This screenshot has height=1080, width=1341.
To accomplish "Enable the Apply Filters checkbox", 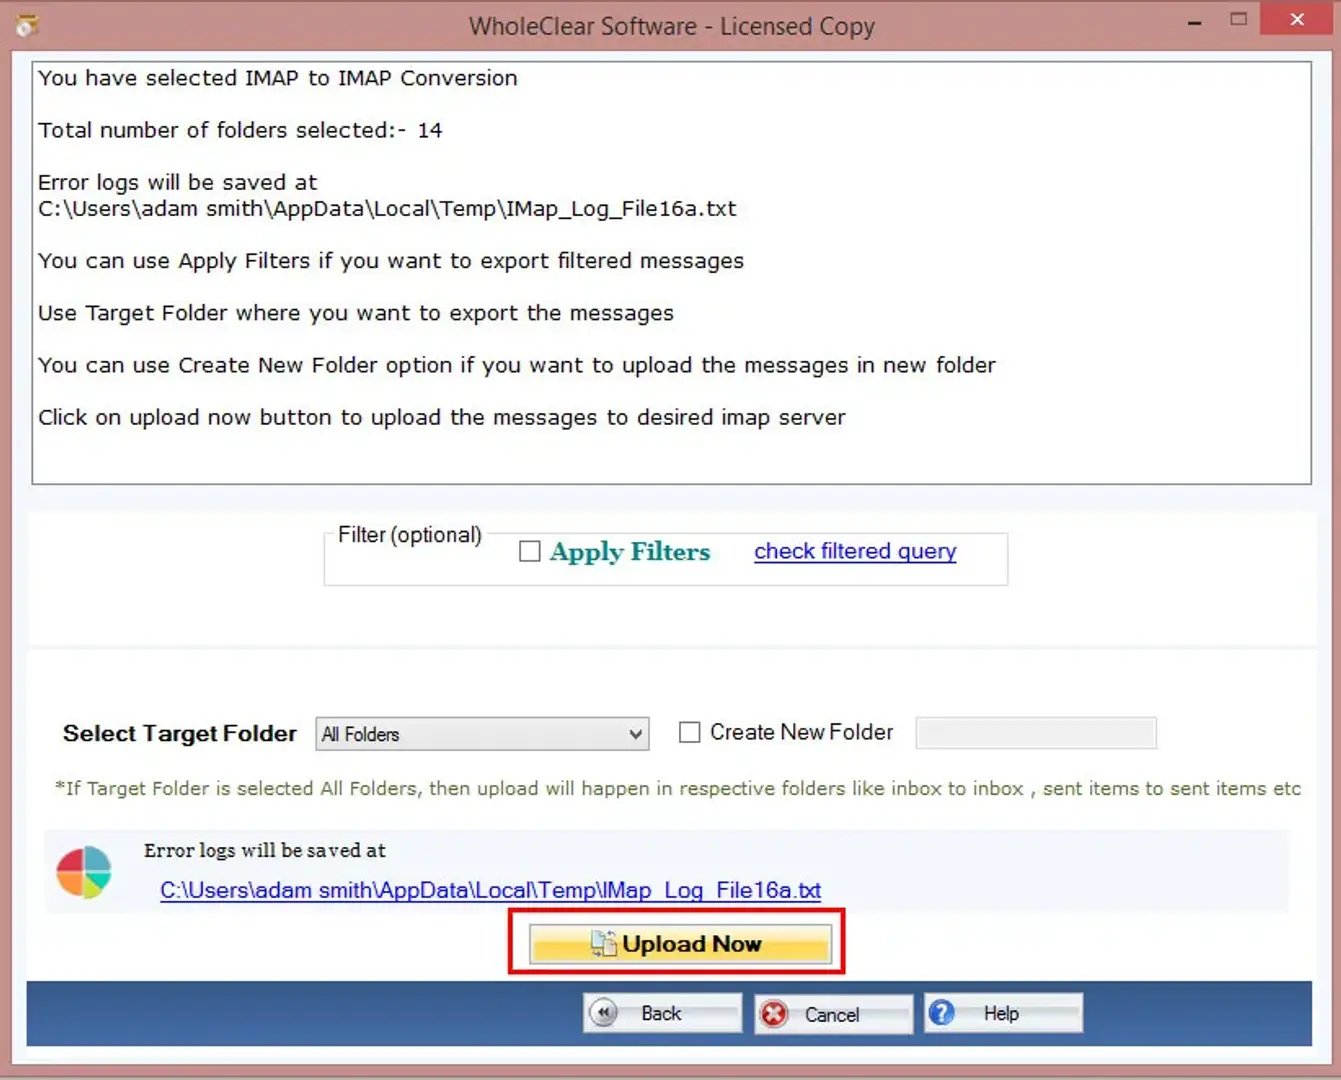I will click(x=530, y=551).
